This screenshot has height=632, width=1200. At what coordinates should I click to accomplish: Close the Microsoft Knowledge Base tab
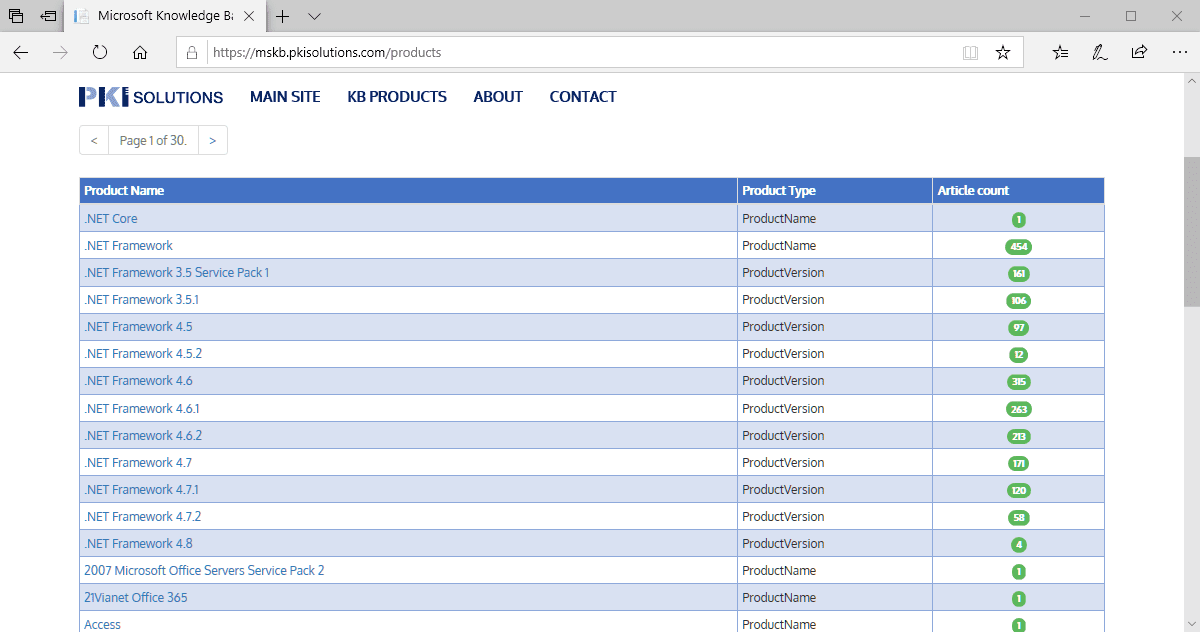pos(249,16)
